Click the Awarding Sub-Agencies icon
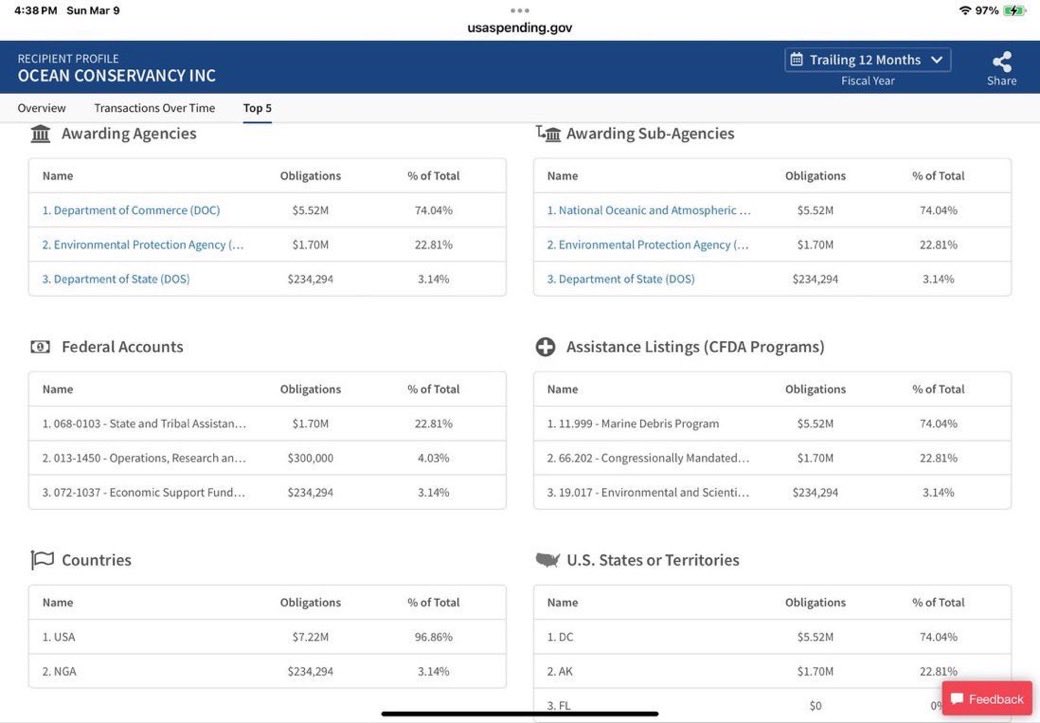Viewport: 1040px width, 723px height. click(548, 134)
